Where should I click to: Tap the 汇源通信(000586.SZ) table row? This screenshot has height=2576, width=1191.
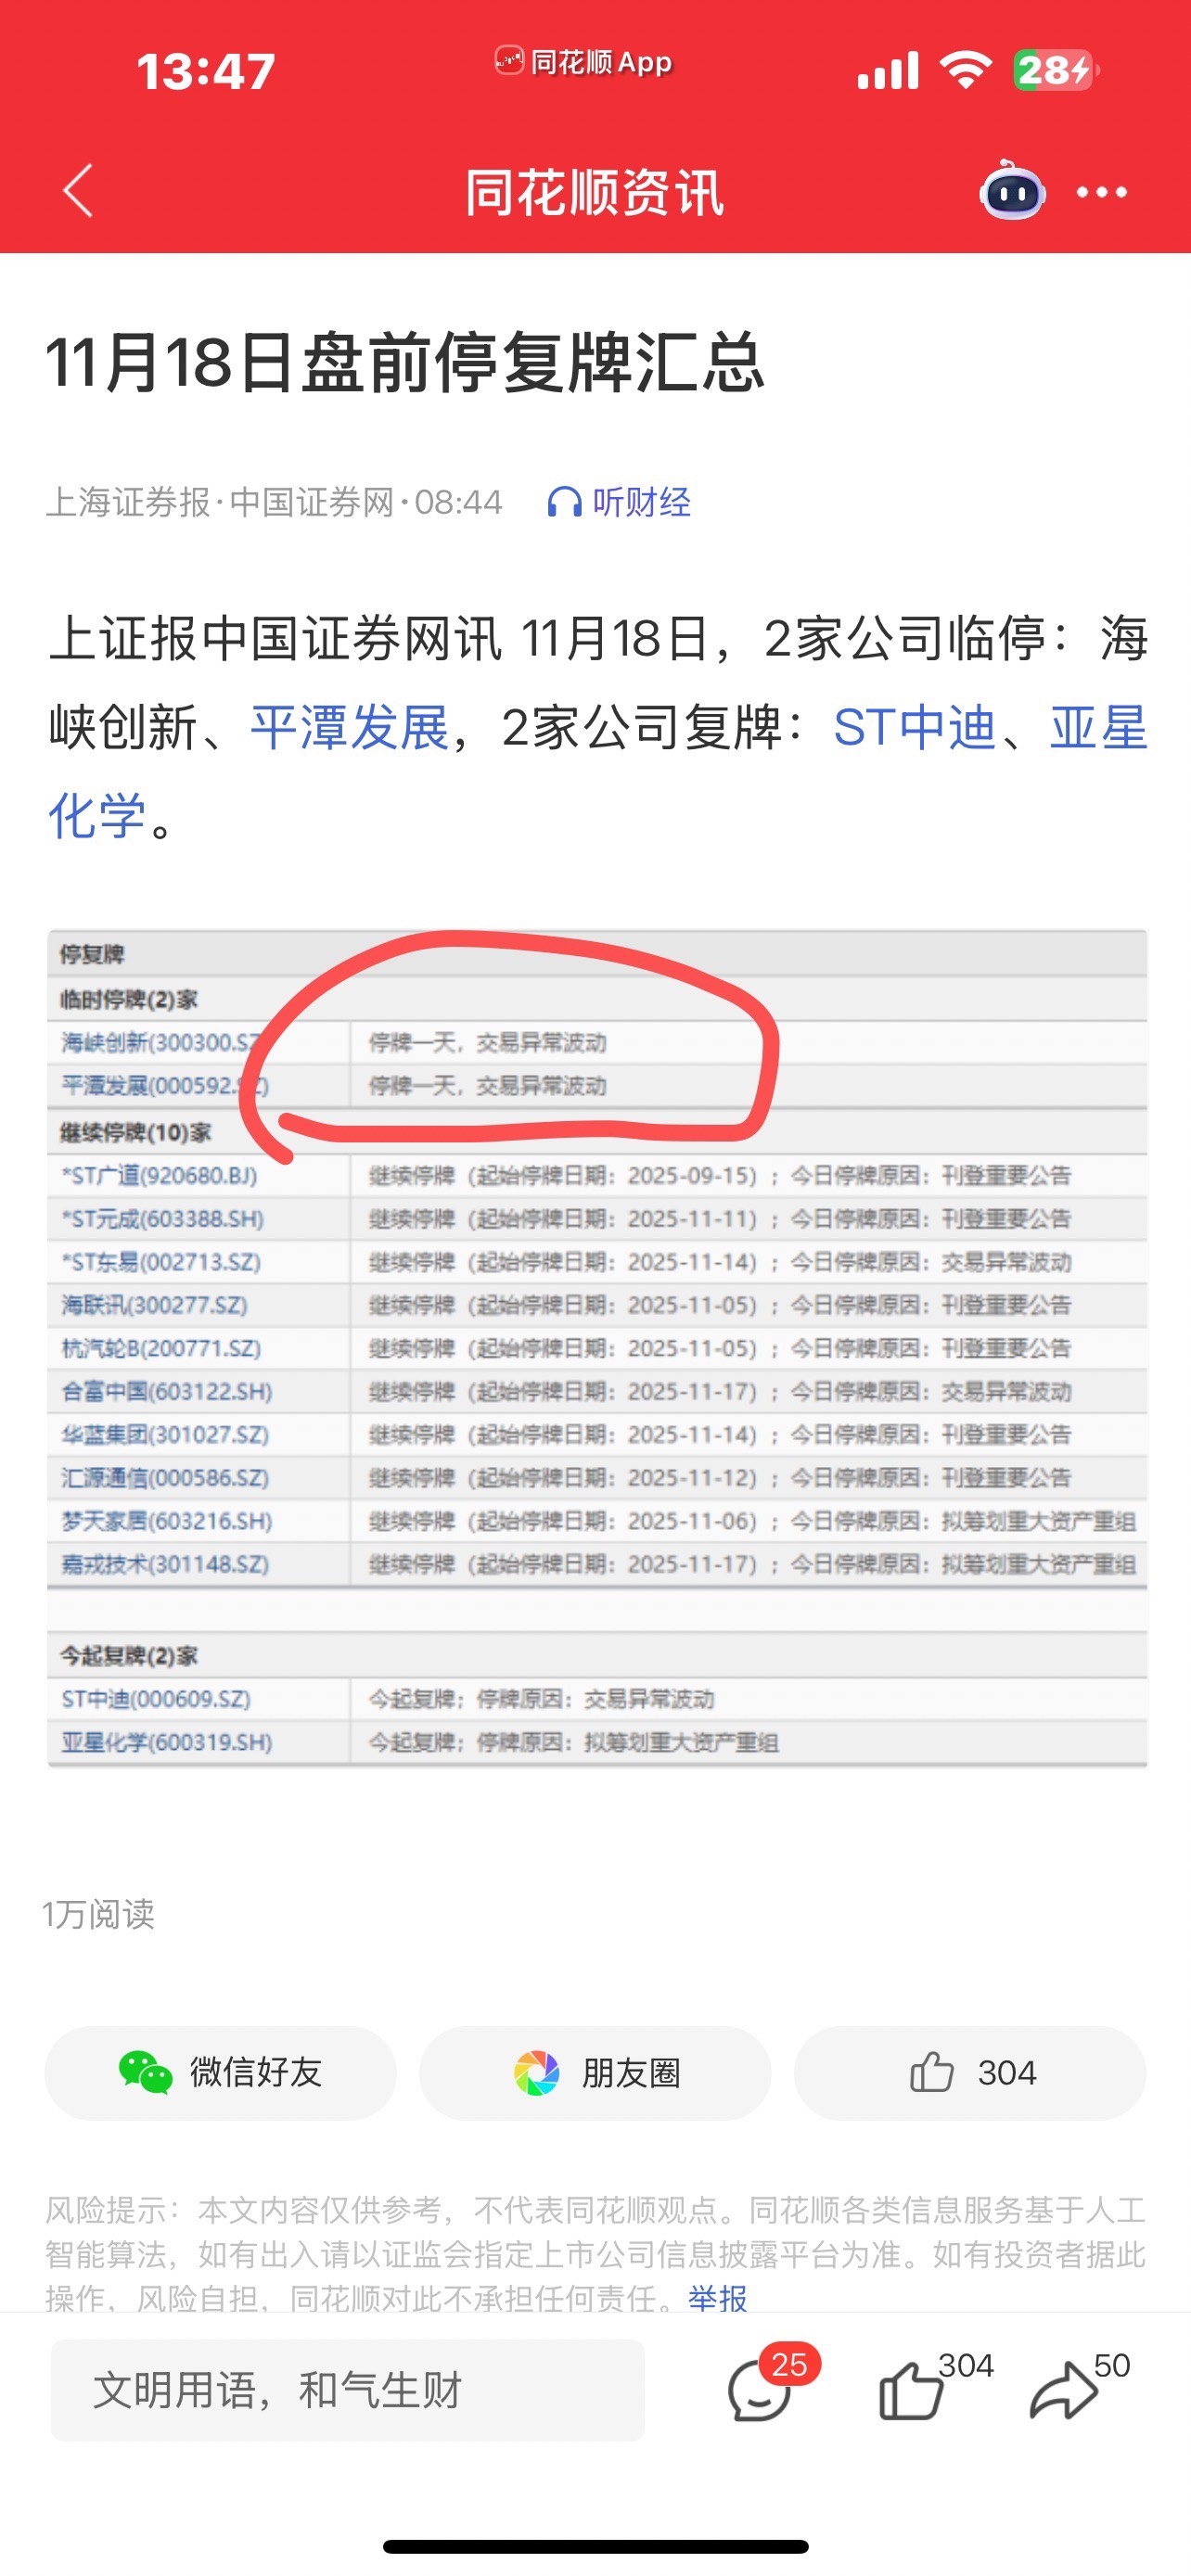click(x=597, y=1478)
